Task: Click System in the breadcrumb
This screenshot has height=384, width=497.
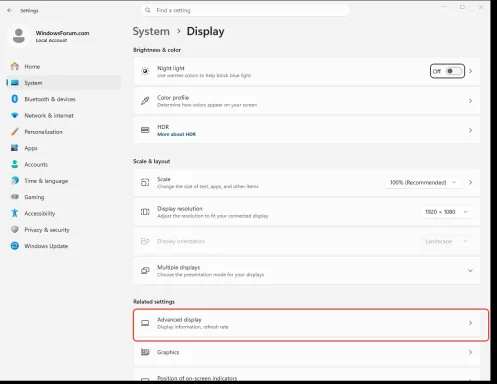Action: click(x=151, y=31)
